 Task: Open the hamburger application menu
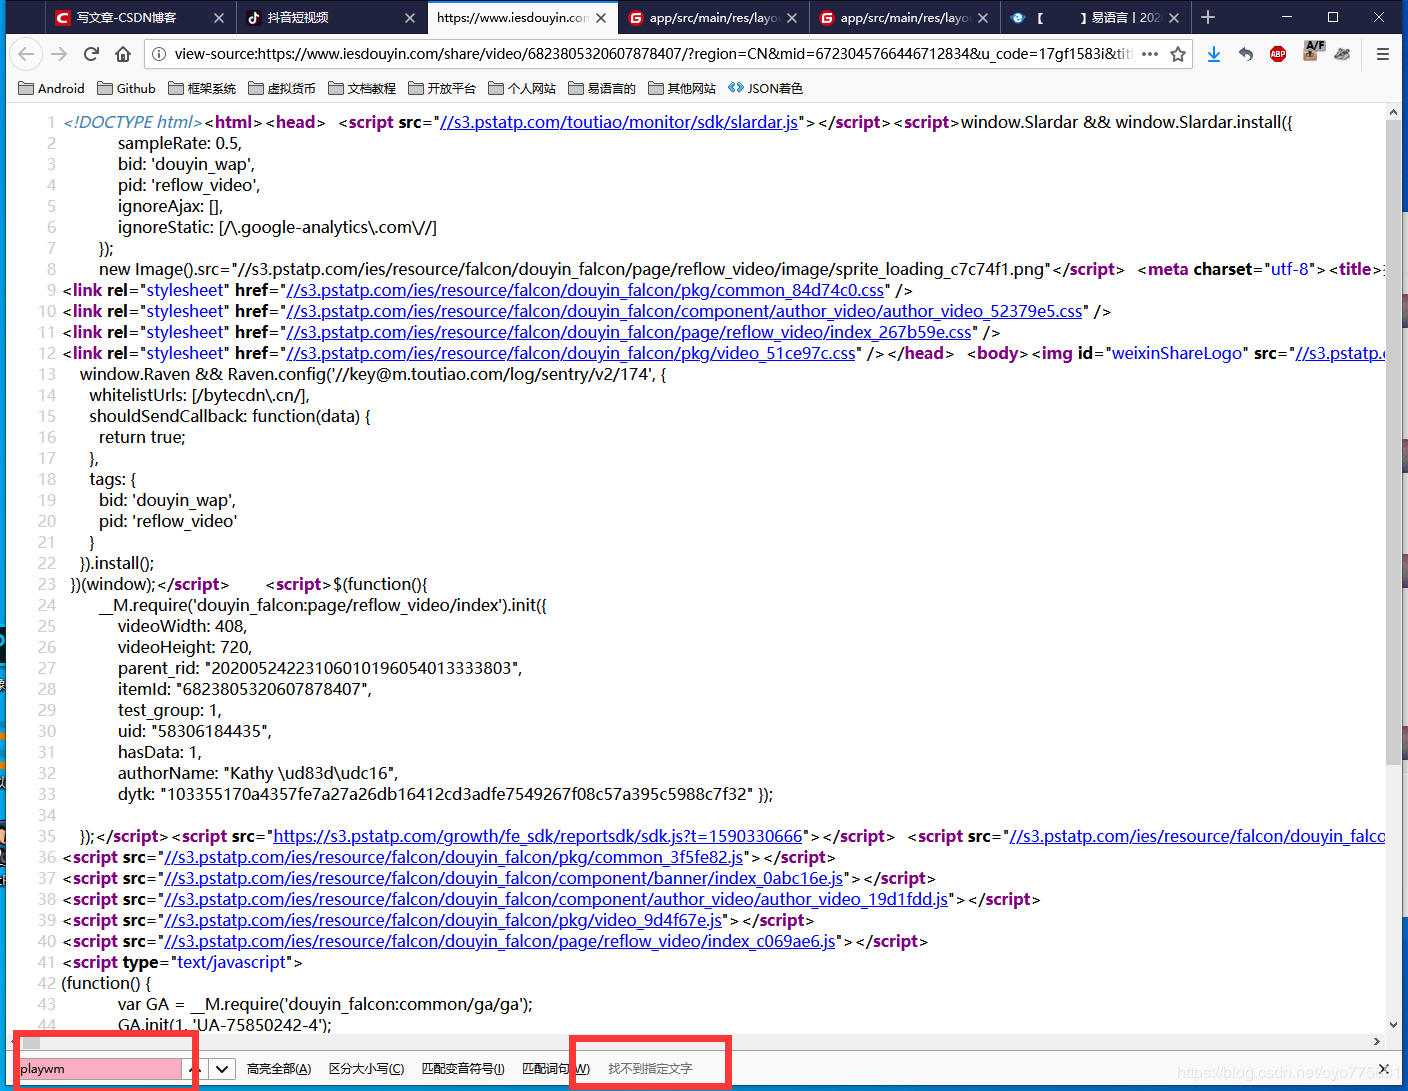[x=1382, y=54]
